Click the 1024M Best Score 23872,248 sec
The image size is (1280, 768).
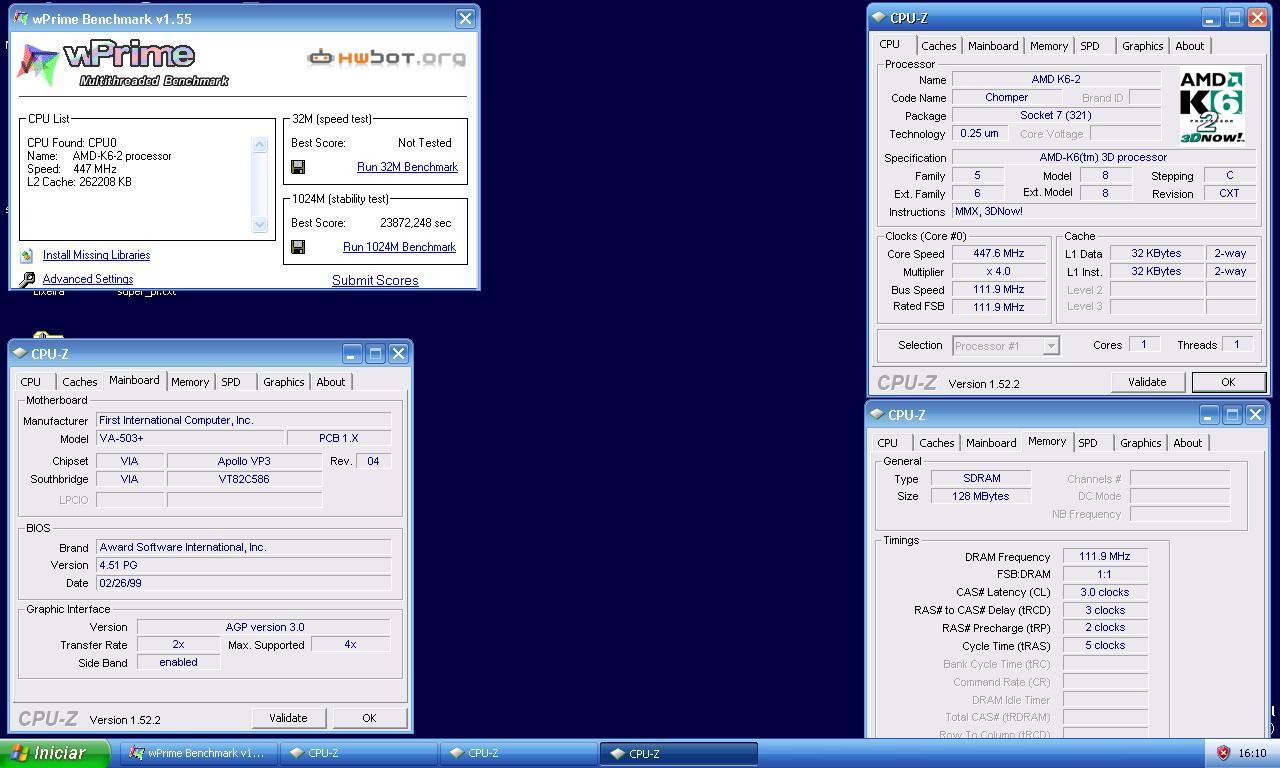(x=416, y=223)
